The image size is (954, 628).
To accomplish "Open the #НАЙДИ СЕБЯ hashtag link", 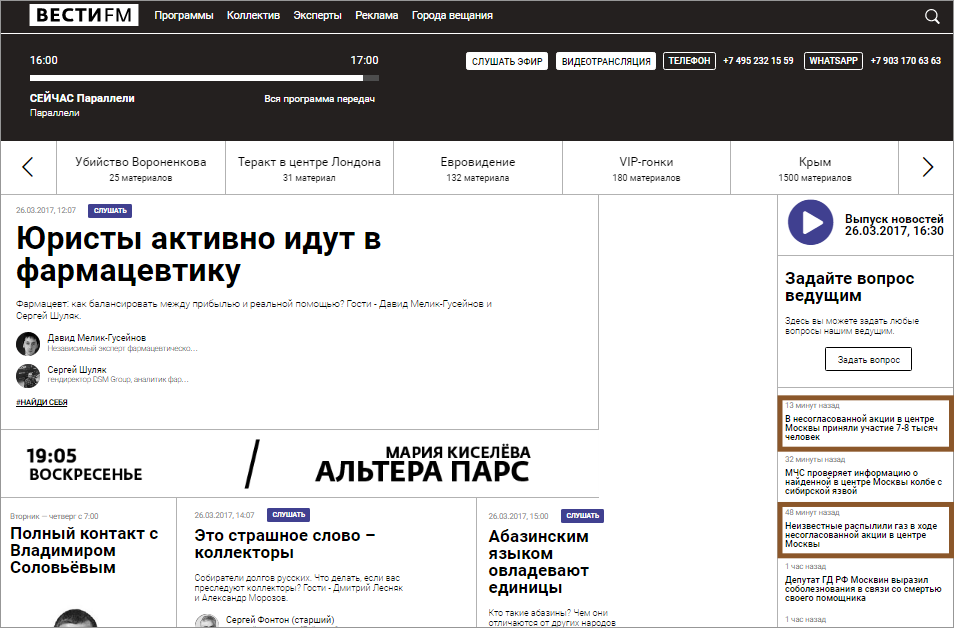I will pyautogui.click(x=42, y=401).
